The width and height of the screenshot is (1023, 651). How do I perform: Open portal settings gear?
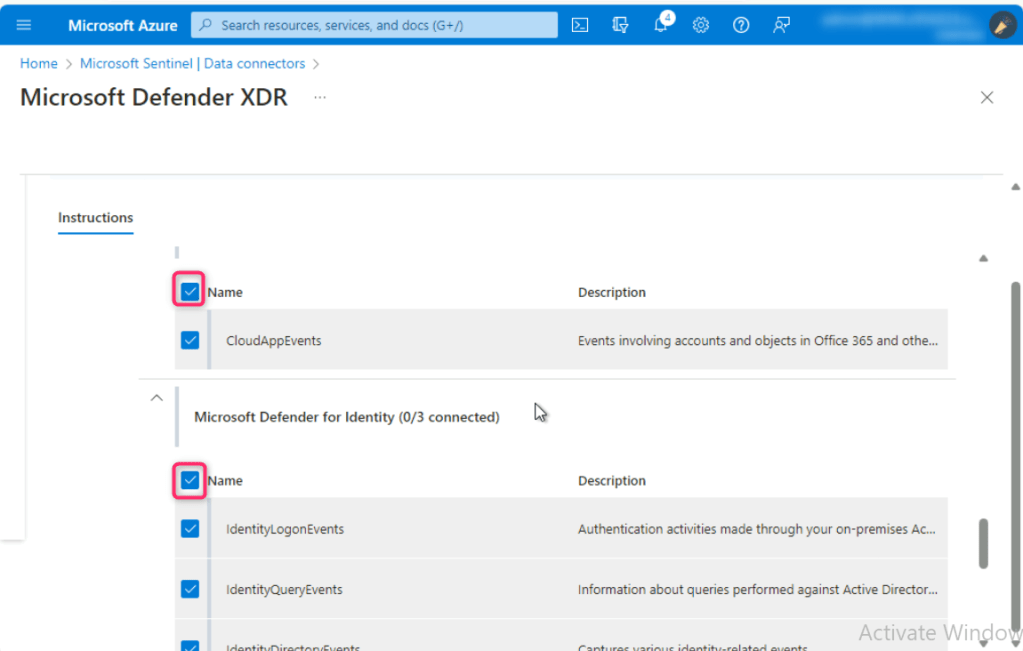point(701,25)
